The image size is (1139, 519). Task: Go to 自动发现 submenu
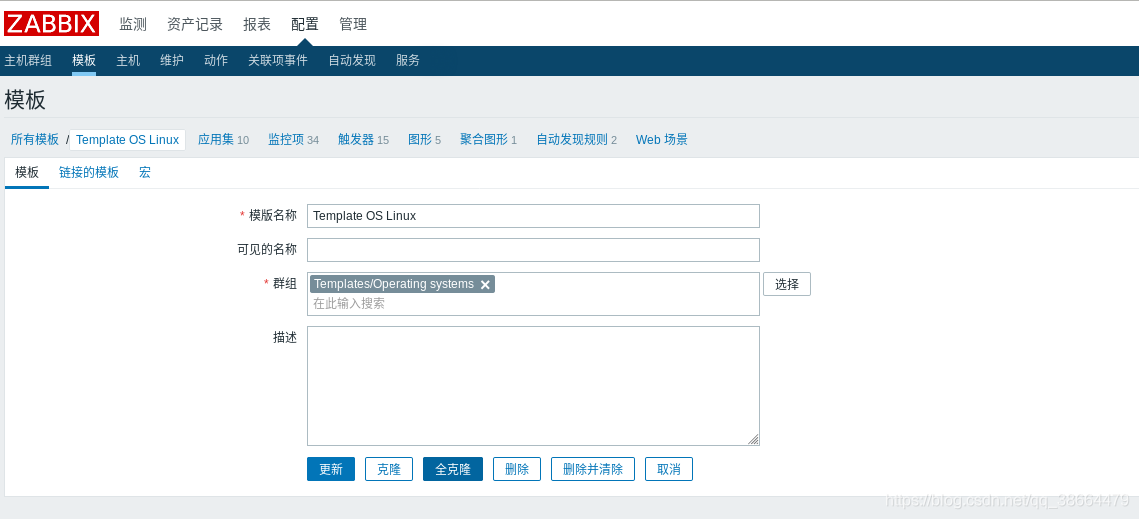click(x=352, y=60)
